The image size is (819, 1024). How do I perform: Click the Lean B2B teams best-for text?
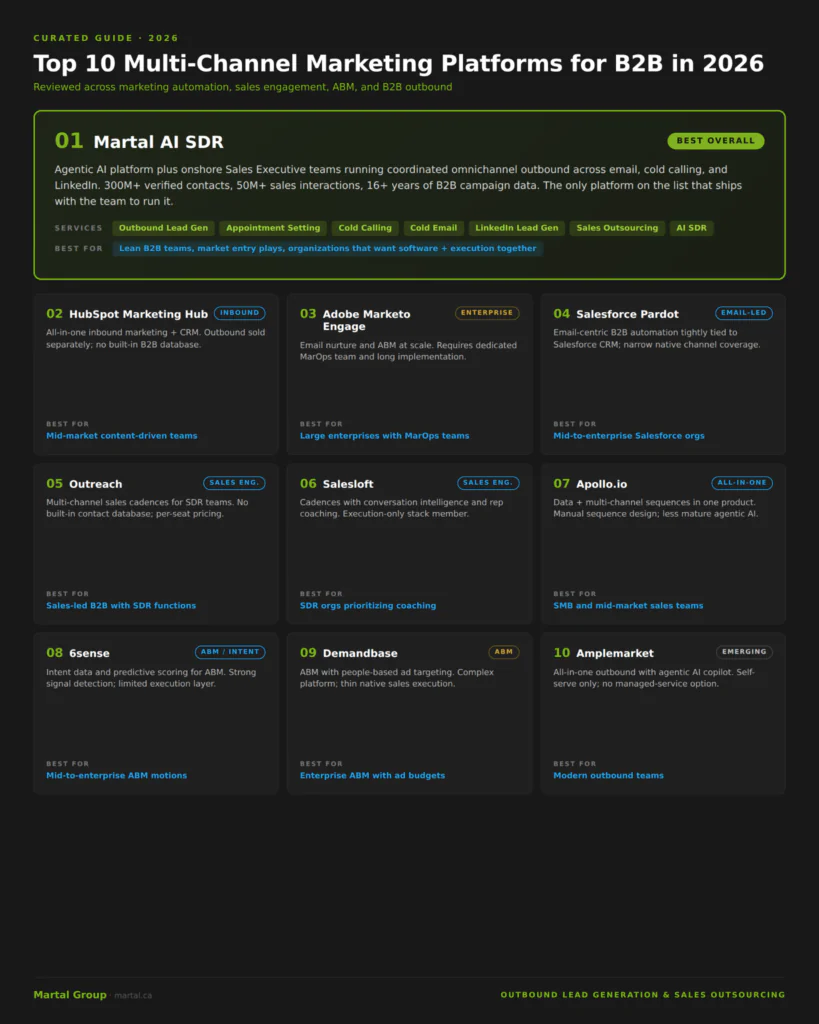(x=327, y=248)
